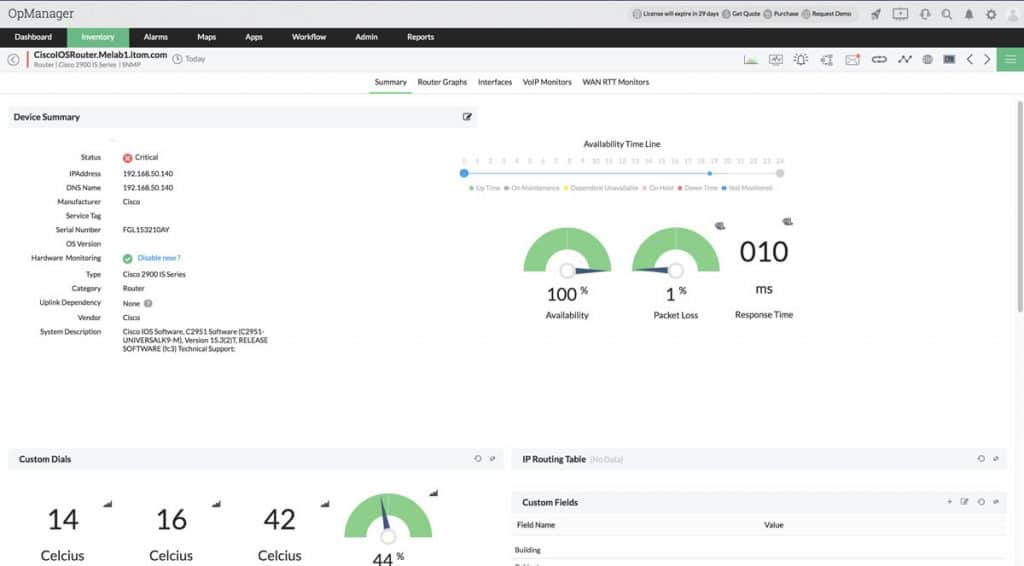This screenshot has width=1024, height=566.
Task: Open the green hamburger menu button
Action: 1010,59
